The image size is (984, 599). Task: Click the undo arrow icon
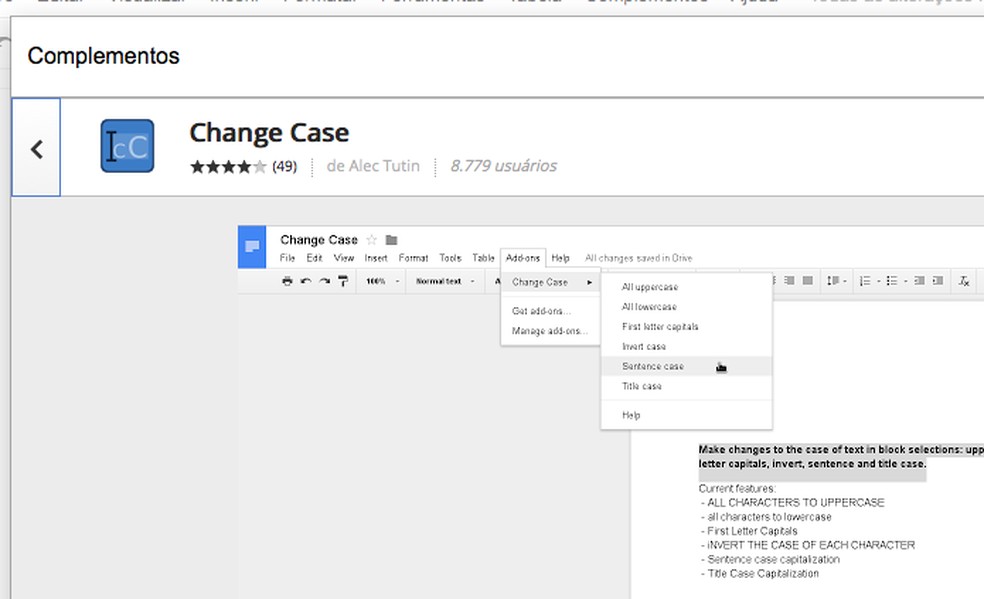tap(306, 282)
